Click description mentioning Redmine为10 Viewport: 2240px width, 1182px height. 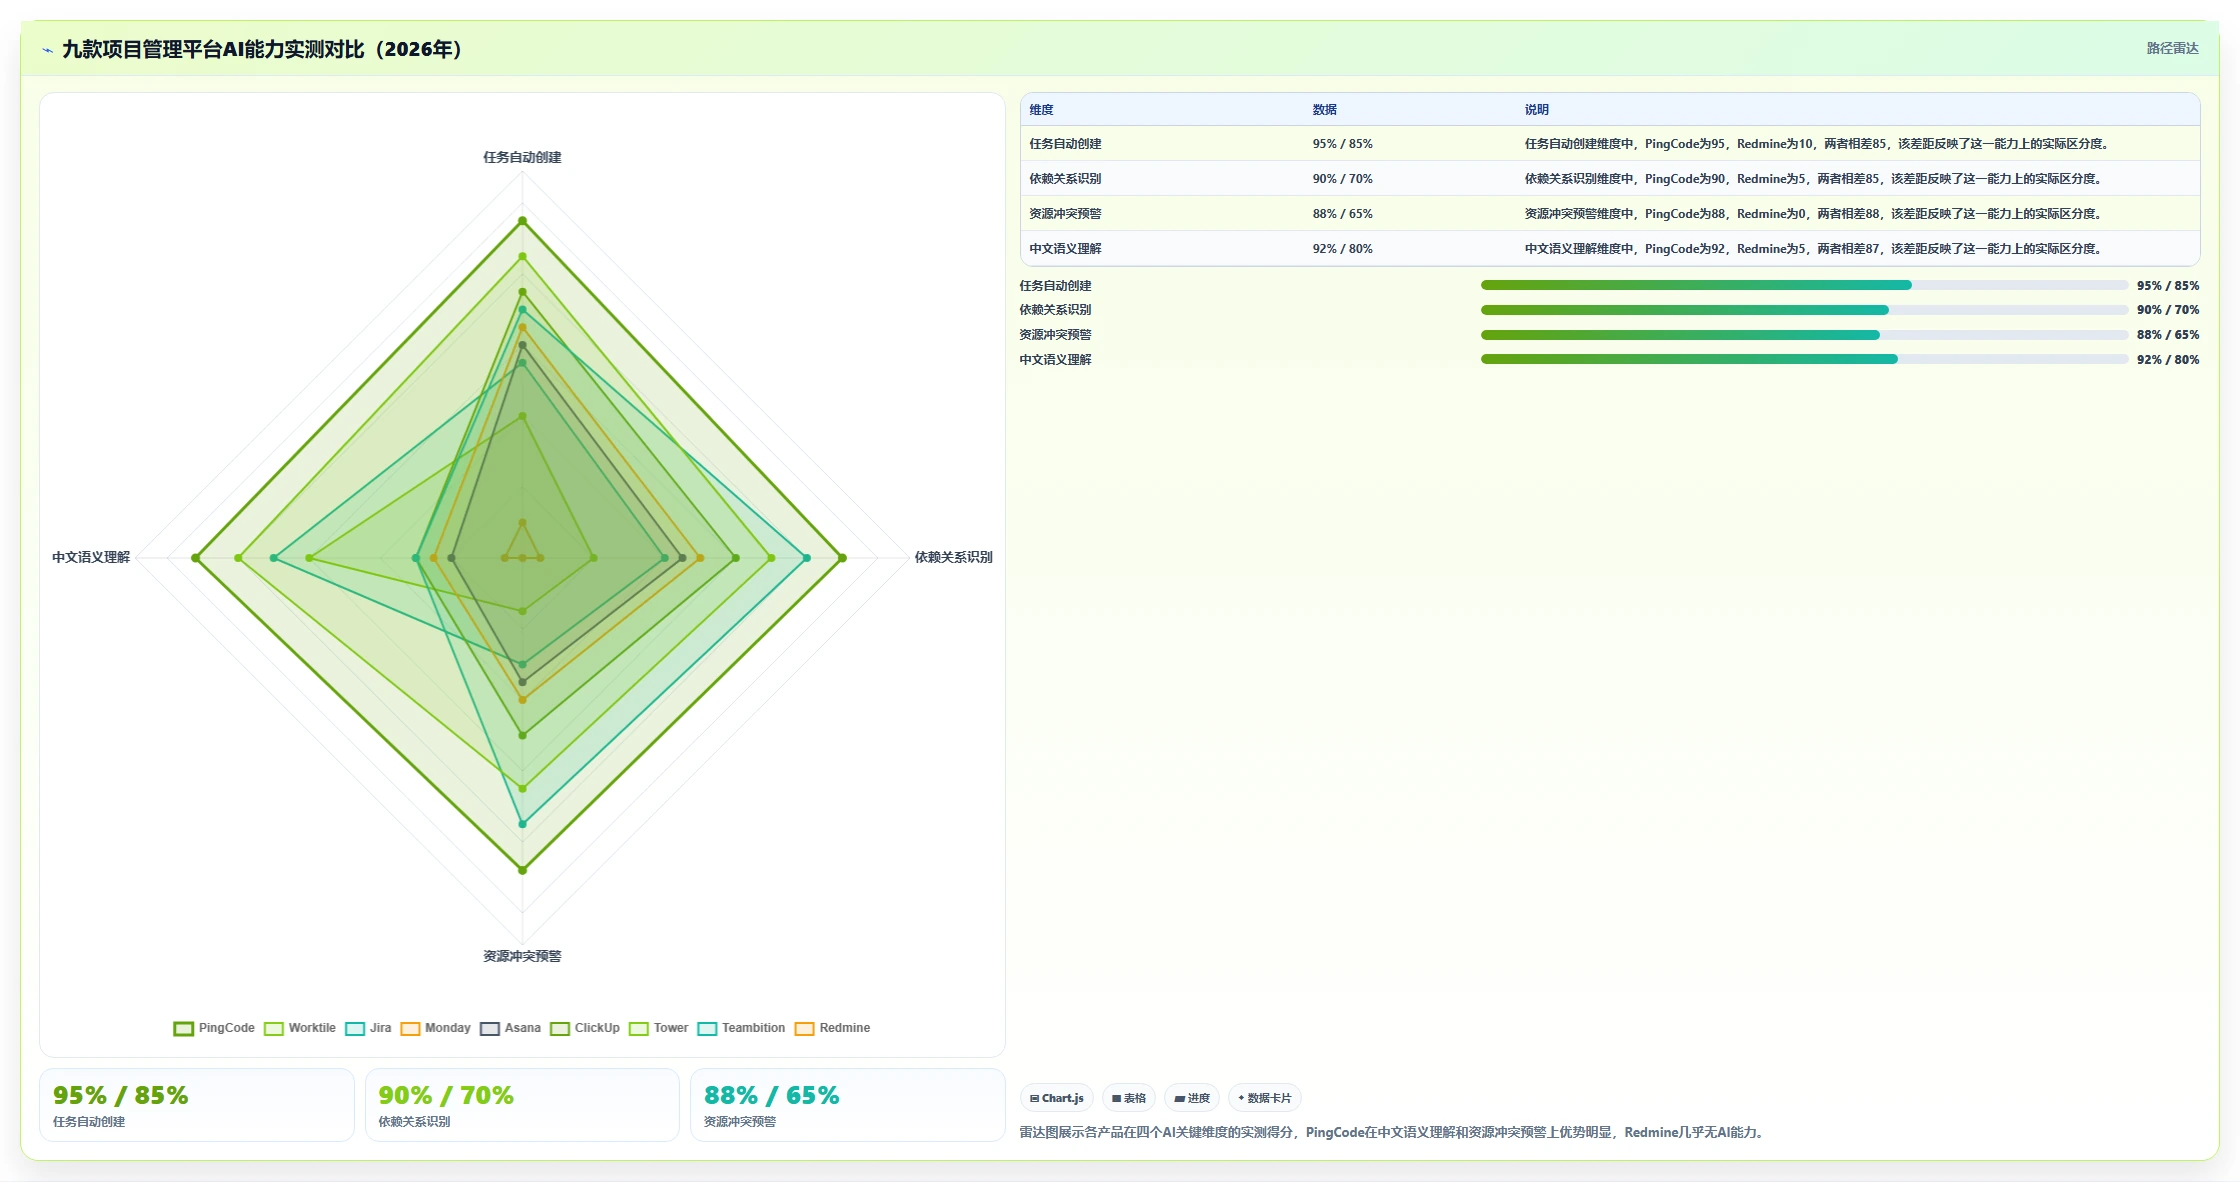click(1818, 144)
